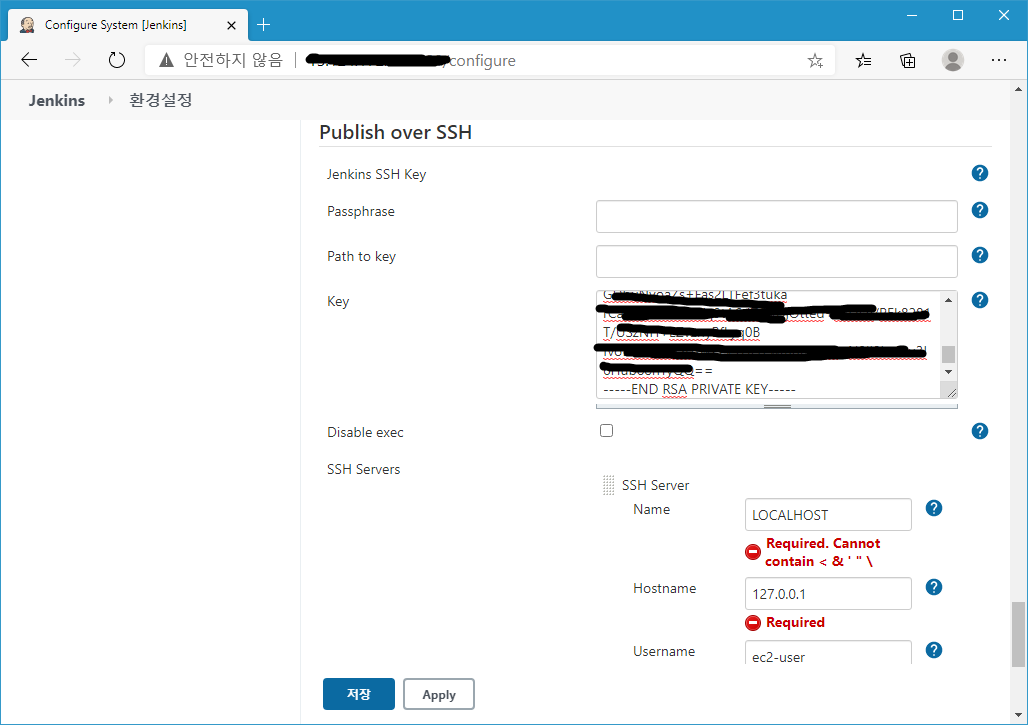This screenshot has height=725, width=1028.
Task: Minimize the browser window
Action: pos(912,15)
